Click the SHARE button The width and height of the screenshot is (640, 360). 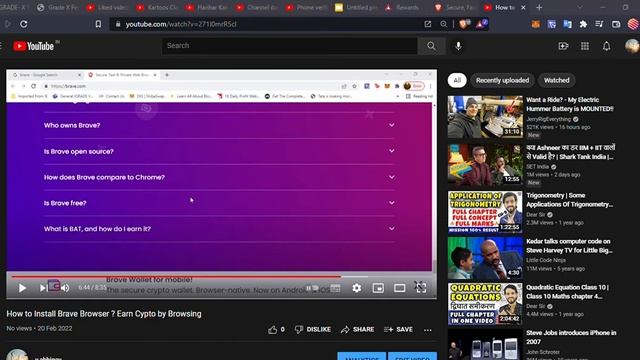(358, 329)
